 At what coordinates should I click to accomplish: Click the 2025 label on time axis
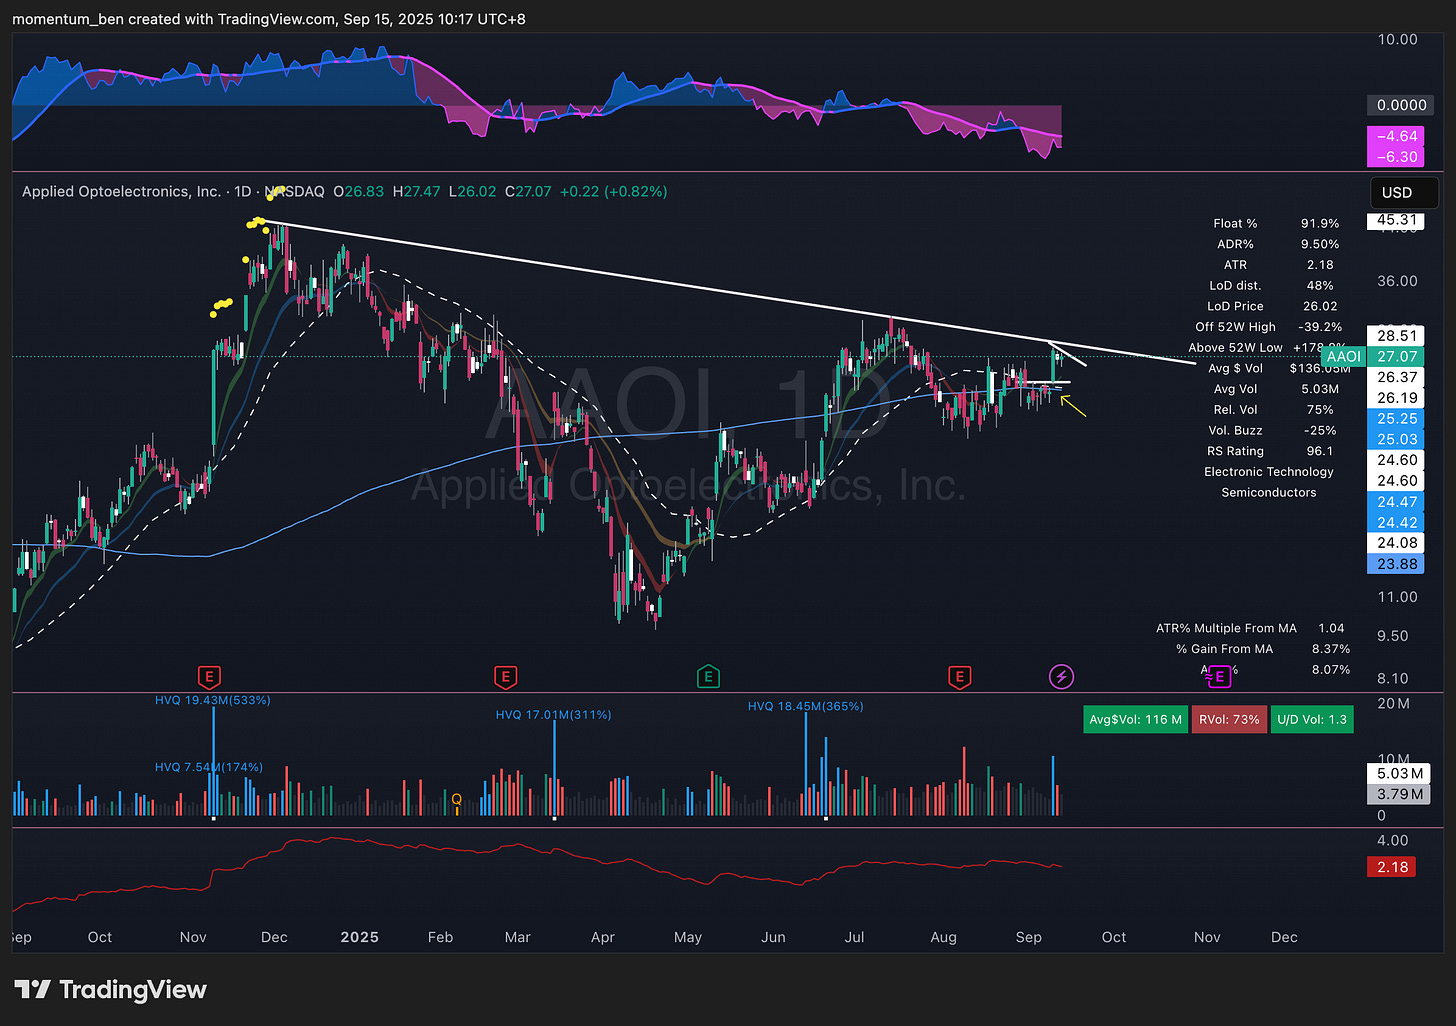coord(359,937)
